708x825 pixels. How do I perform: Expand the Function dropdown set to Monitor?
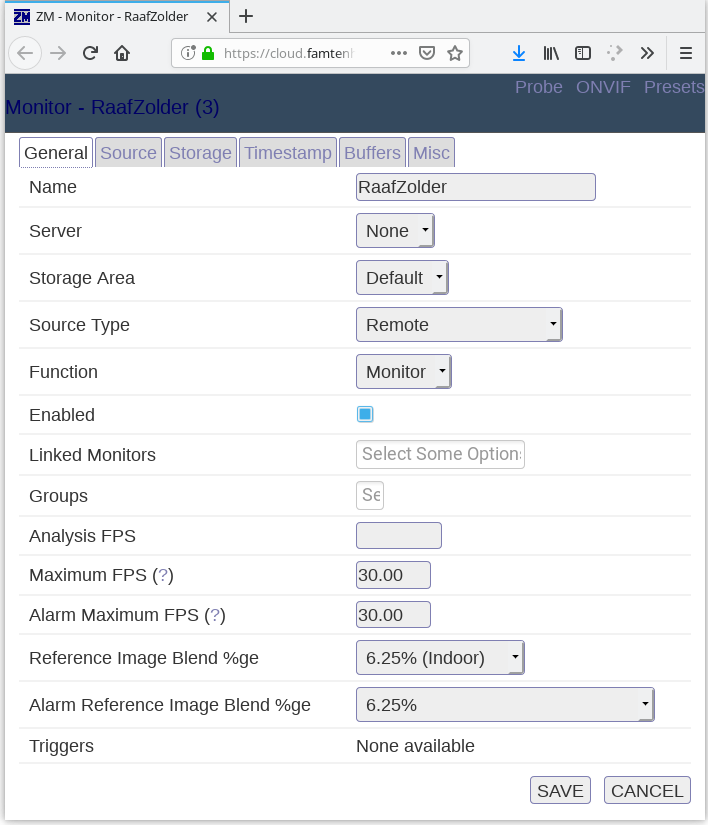pos(403,372)
